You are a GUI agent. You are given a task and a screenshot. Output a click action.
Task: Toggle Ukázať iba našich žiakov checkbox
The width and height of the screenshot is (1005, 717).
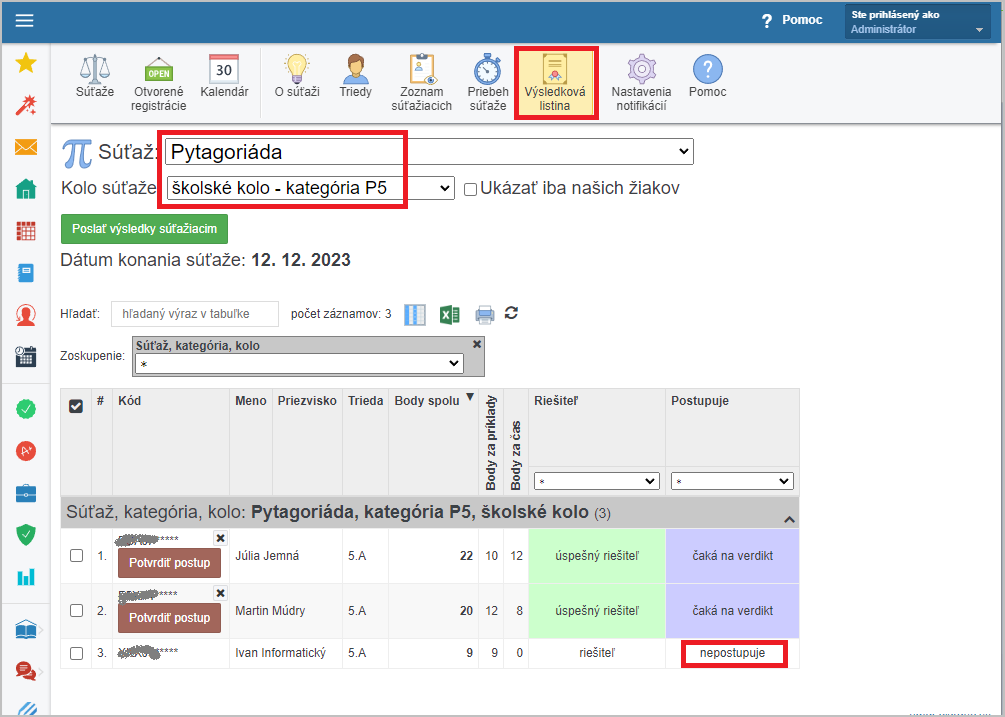coord(470,190)
